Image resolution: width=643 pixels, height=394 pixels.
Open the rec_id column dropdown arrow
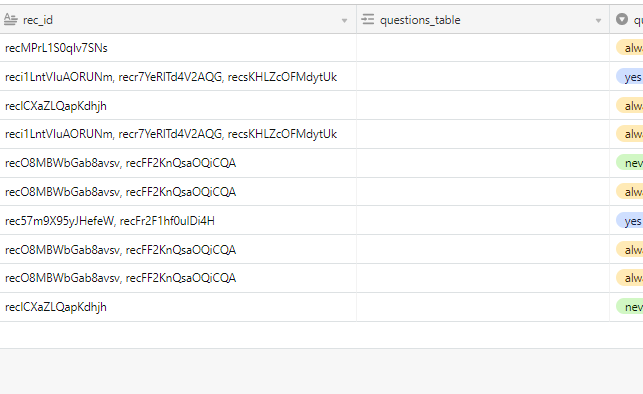(344, 20)
